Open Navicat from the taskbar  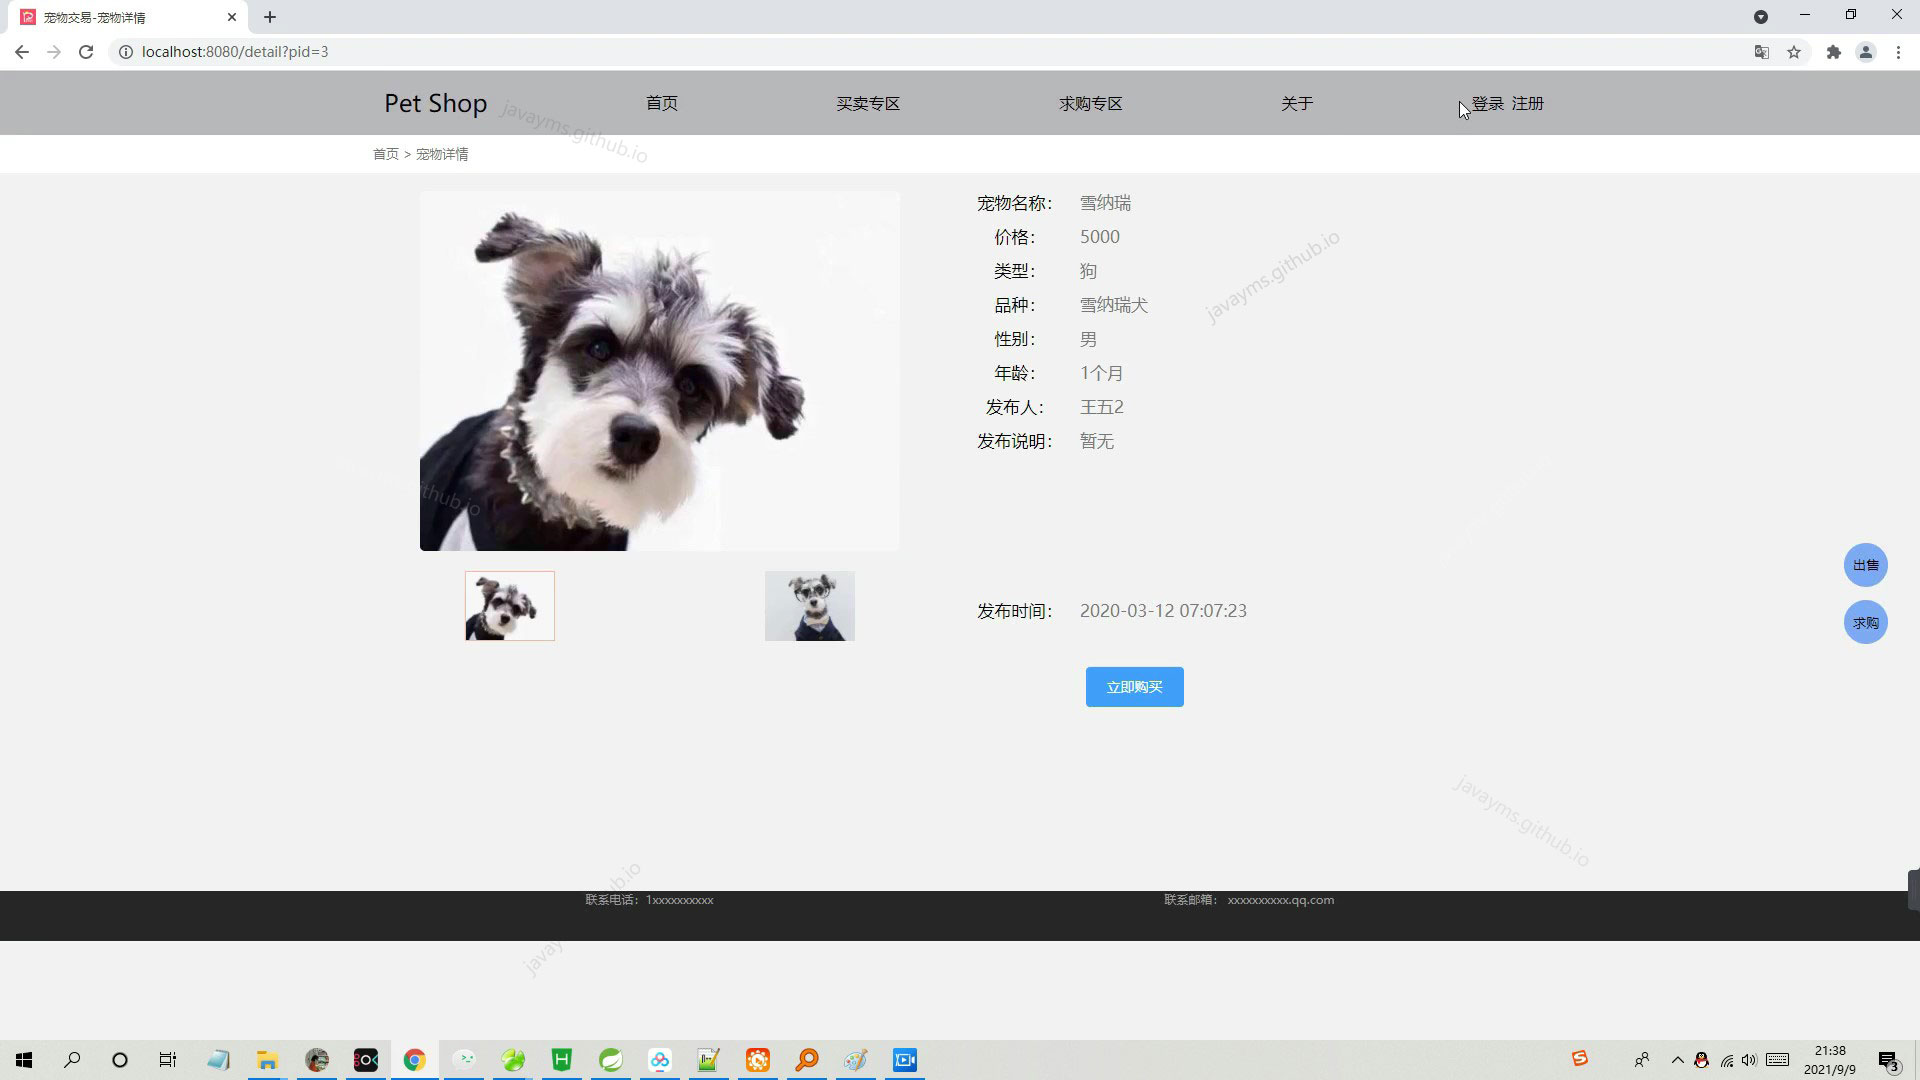513,1060
